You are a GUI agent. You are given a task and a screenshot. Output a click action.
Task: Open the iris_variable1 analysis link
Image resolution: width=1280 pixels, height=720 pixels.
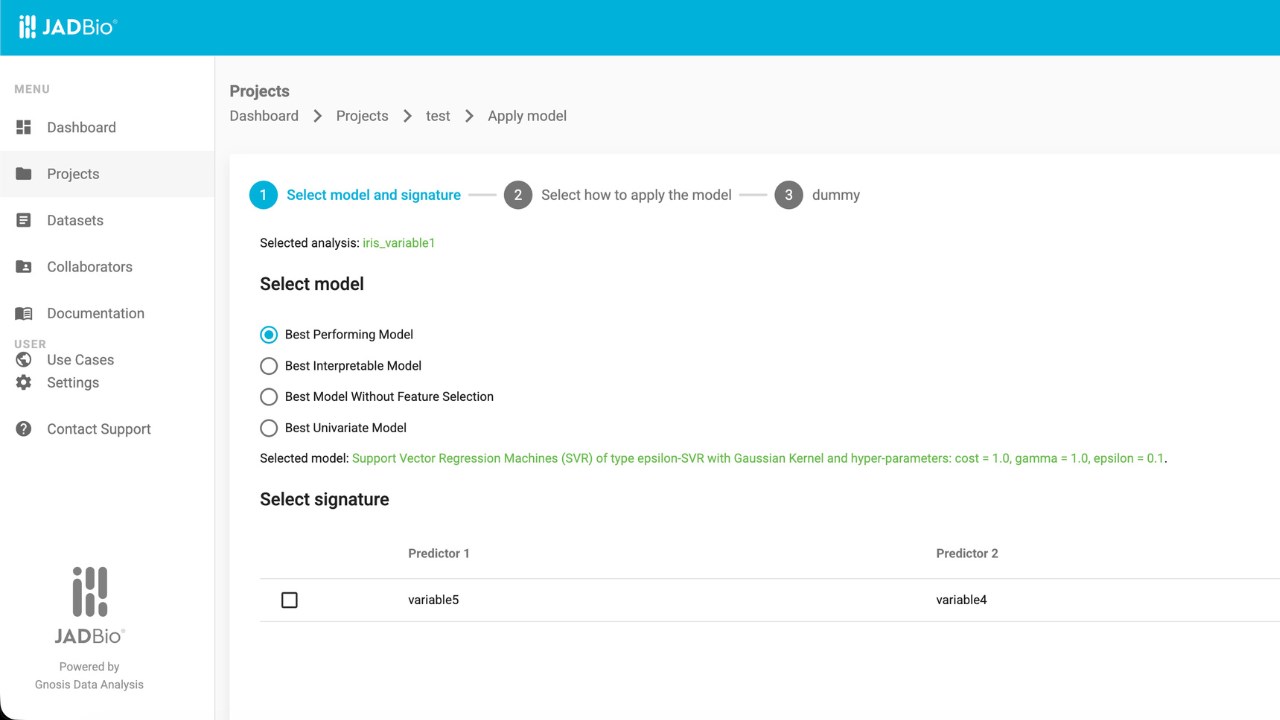(399, 243)
